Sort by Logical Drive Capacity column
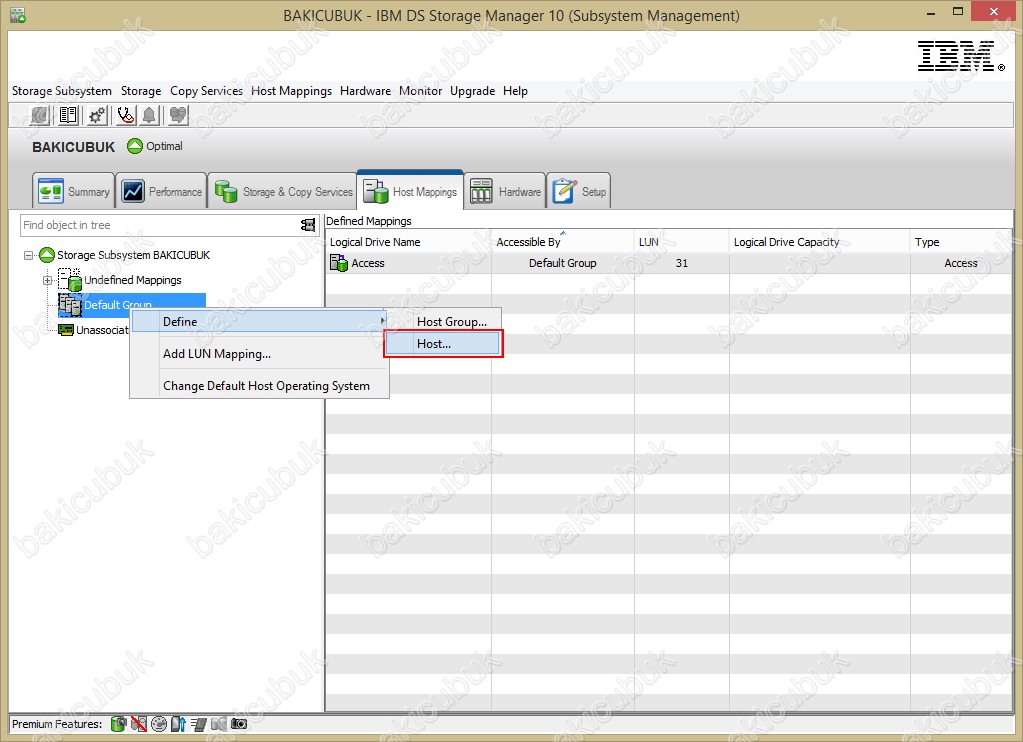Image resolution: width=1023 pixels, height=742 pixels. 819,242
